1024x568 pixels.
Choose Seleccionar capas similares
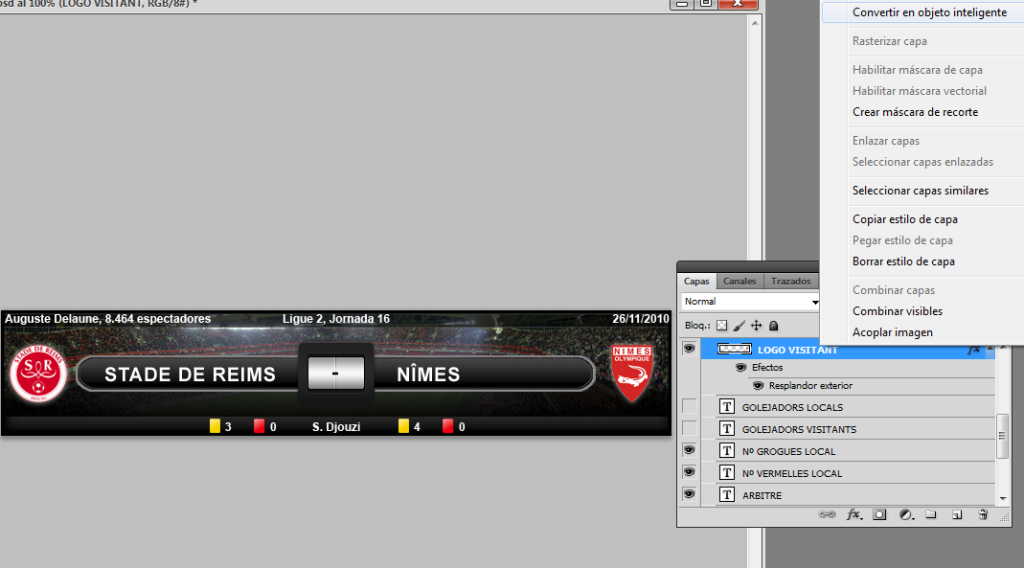pyautogui.click(x=920, y=191)
